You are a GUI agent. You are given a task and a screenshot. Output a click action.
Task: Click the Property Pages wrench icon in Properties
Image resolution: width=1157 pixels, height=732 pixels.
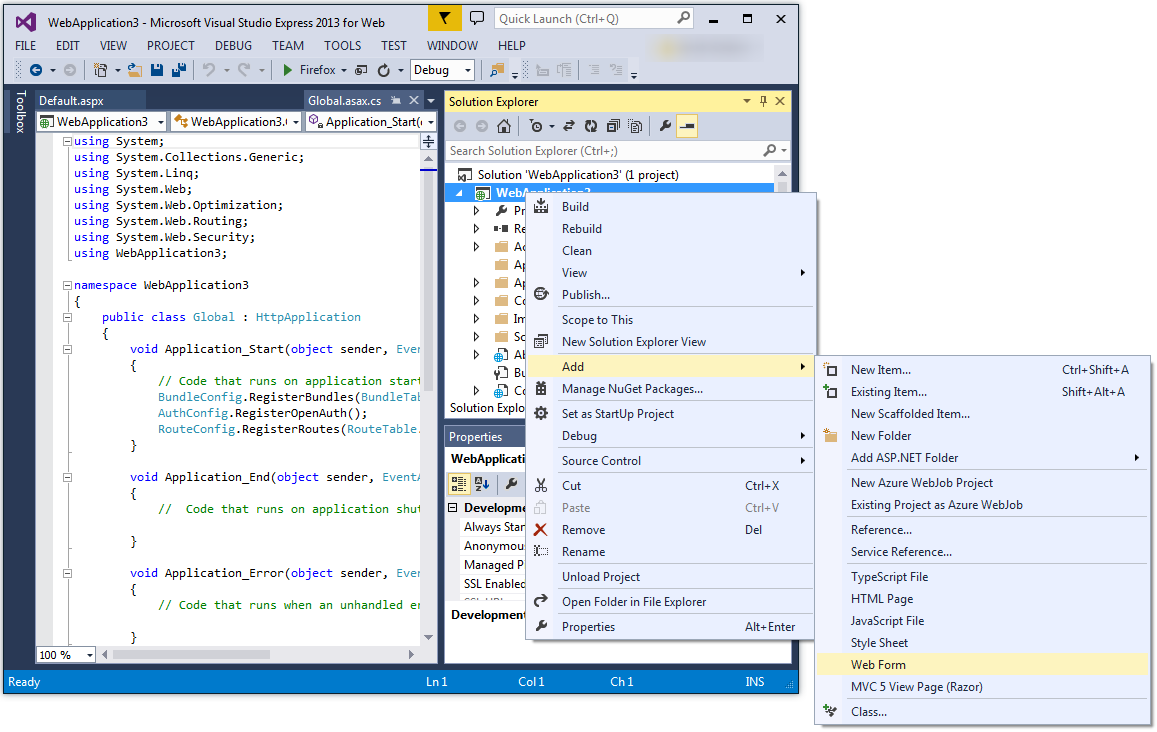511,484
